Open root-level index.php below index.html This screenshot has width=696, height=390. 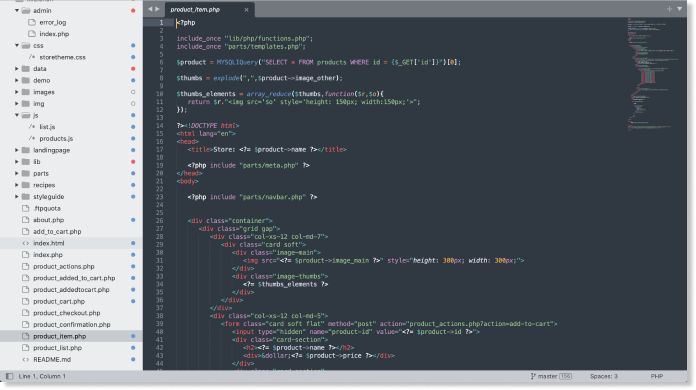click(x=47, y=255)
